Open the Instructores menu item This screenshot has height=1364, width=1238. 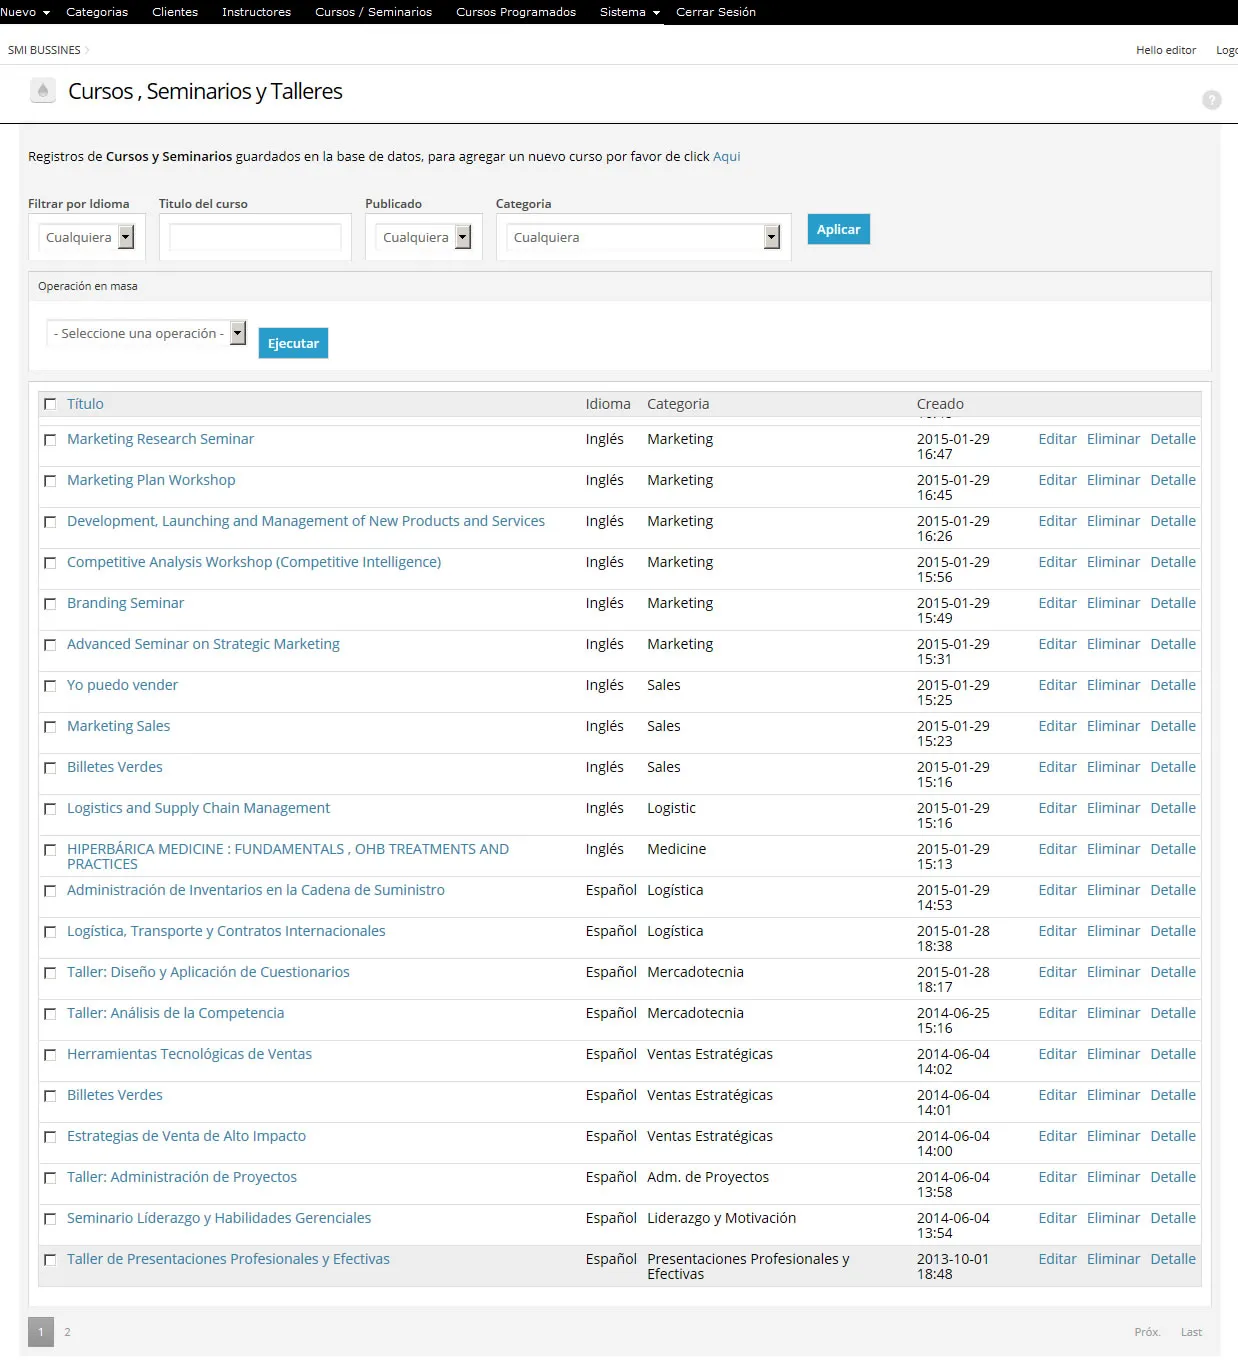tap(256, 12)
